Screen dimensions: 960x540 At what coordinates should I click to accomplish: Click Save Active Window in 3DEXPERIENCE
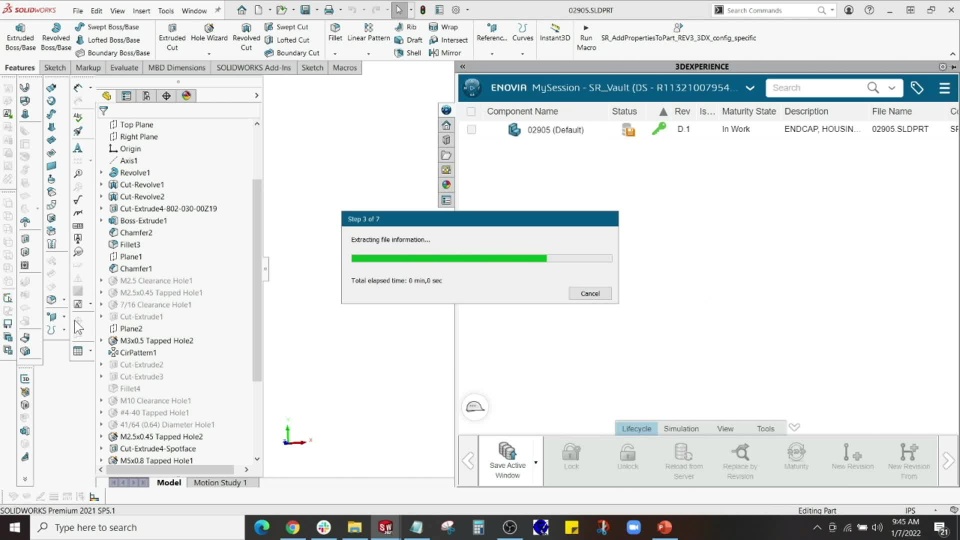(507, 460)
